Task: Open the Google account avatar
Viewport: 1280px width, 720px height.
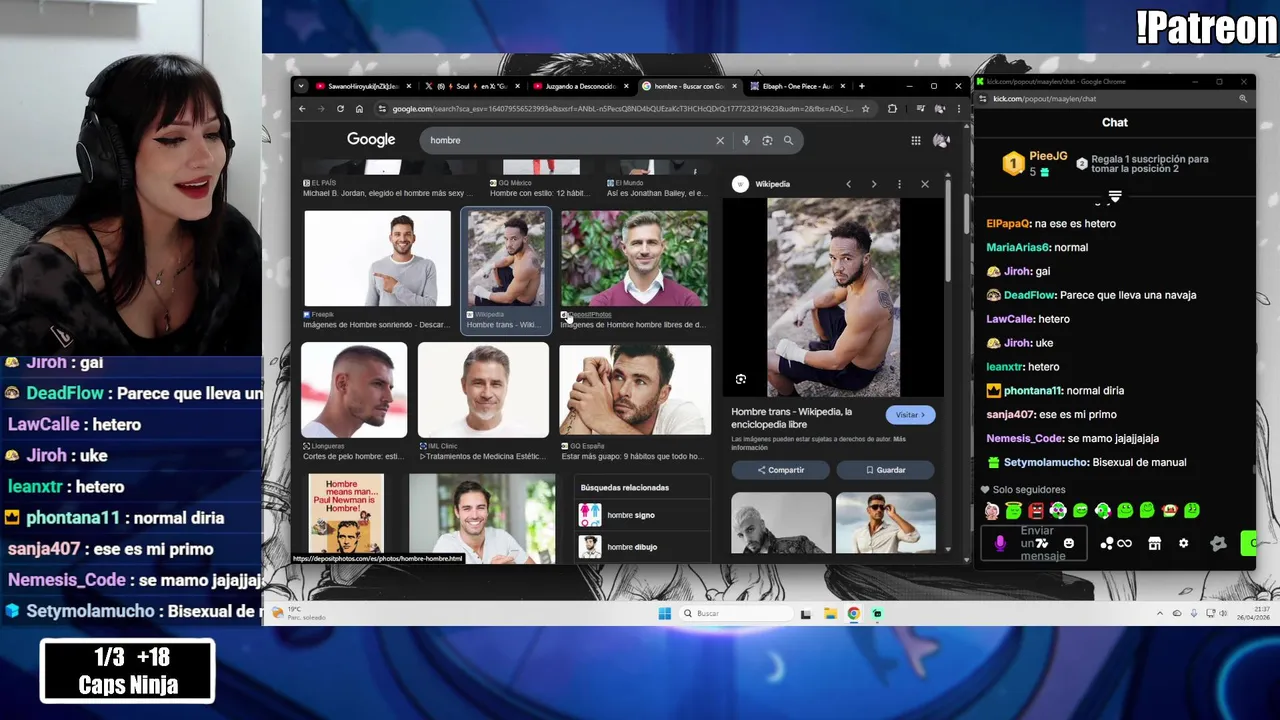Action: (x=941, y=140)
